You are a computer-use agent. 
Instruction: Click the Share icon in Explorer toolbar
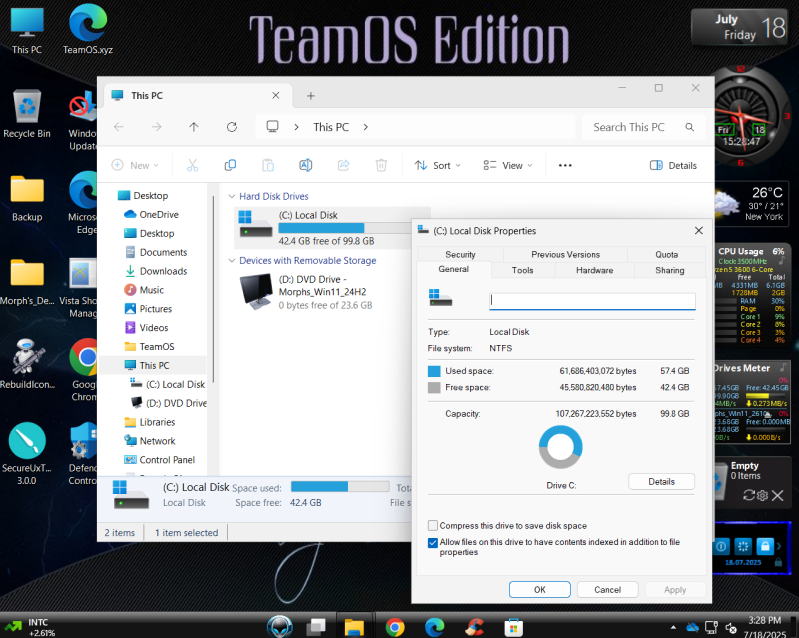pos(343,165)
